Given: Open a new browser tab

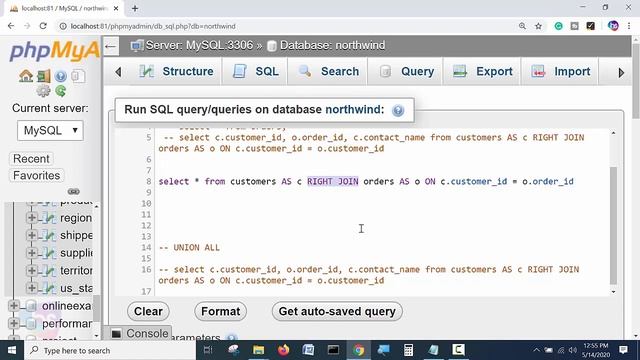Looking at the screenshot, I should (135, 8).
